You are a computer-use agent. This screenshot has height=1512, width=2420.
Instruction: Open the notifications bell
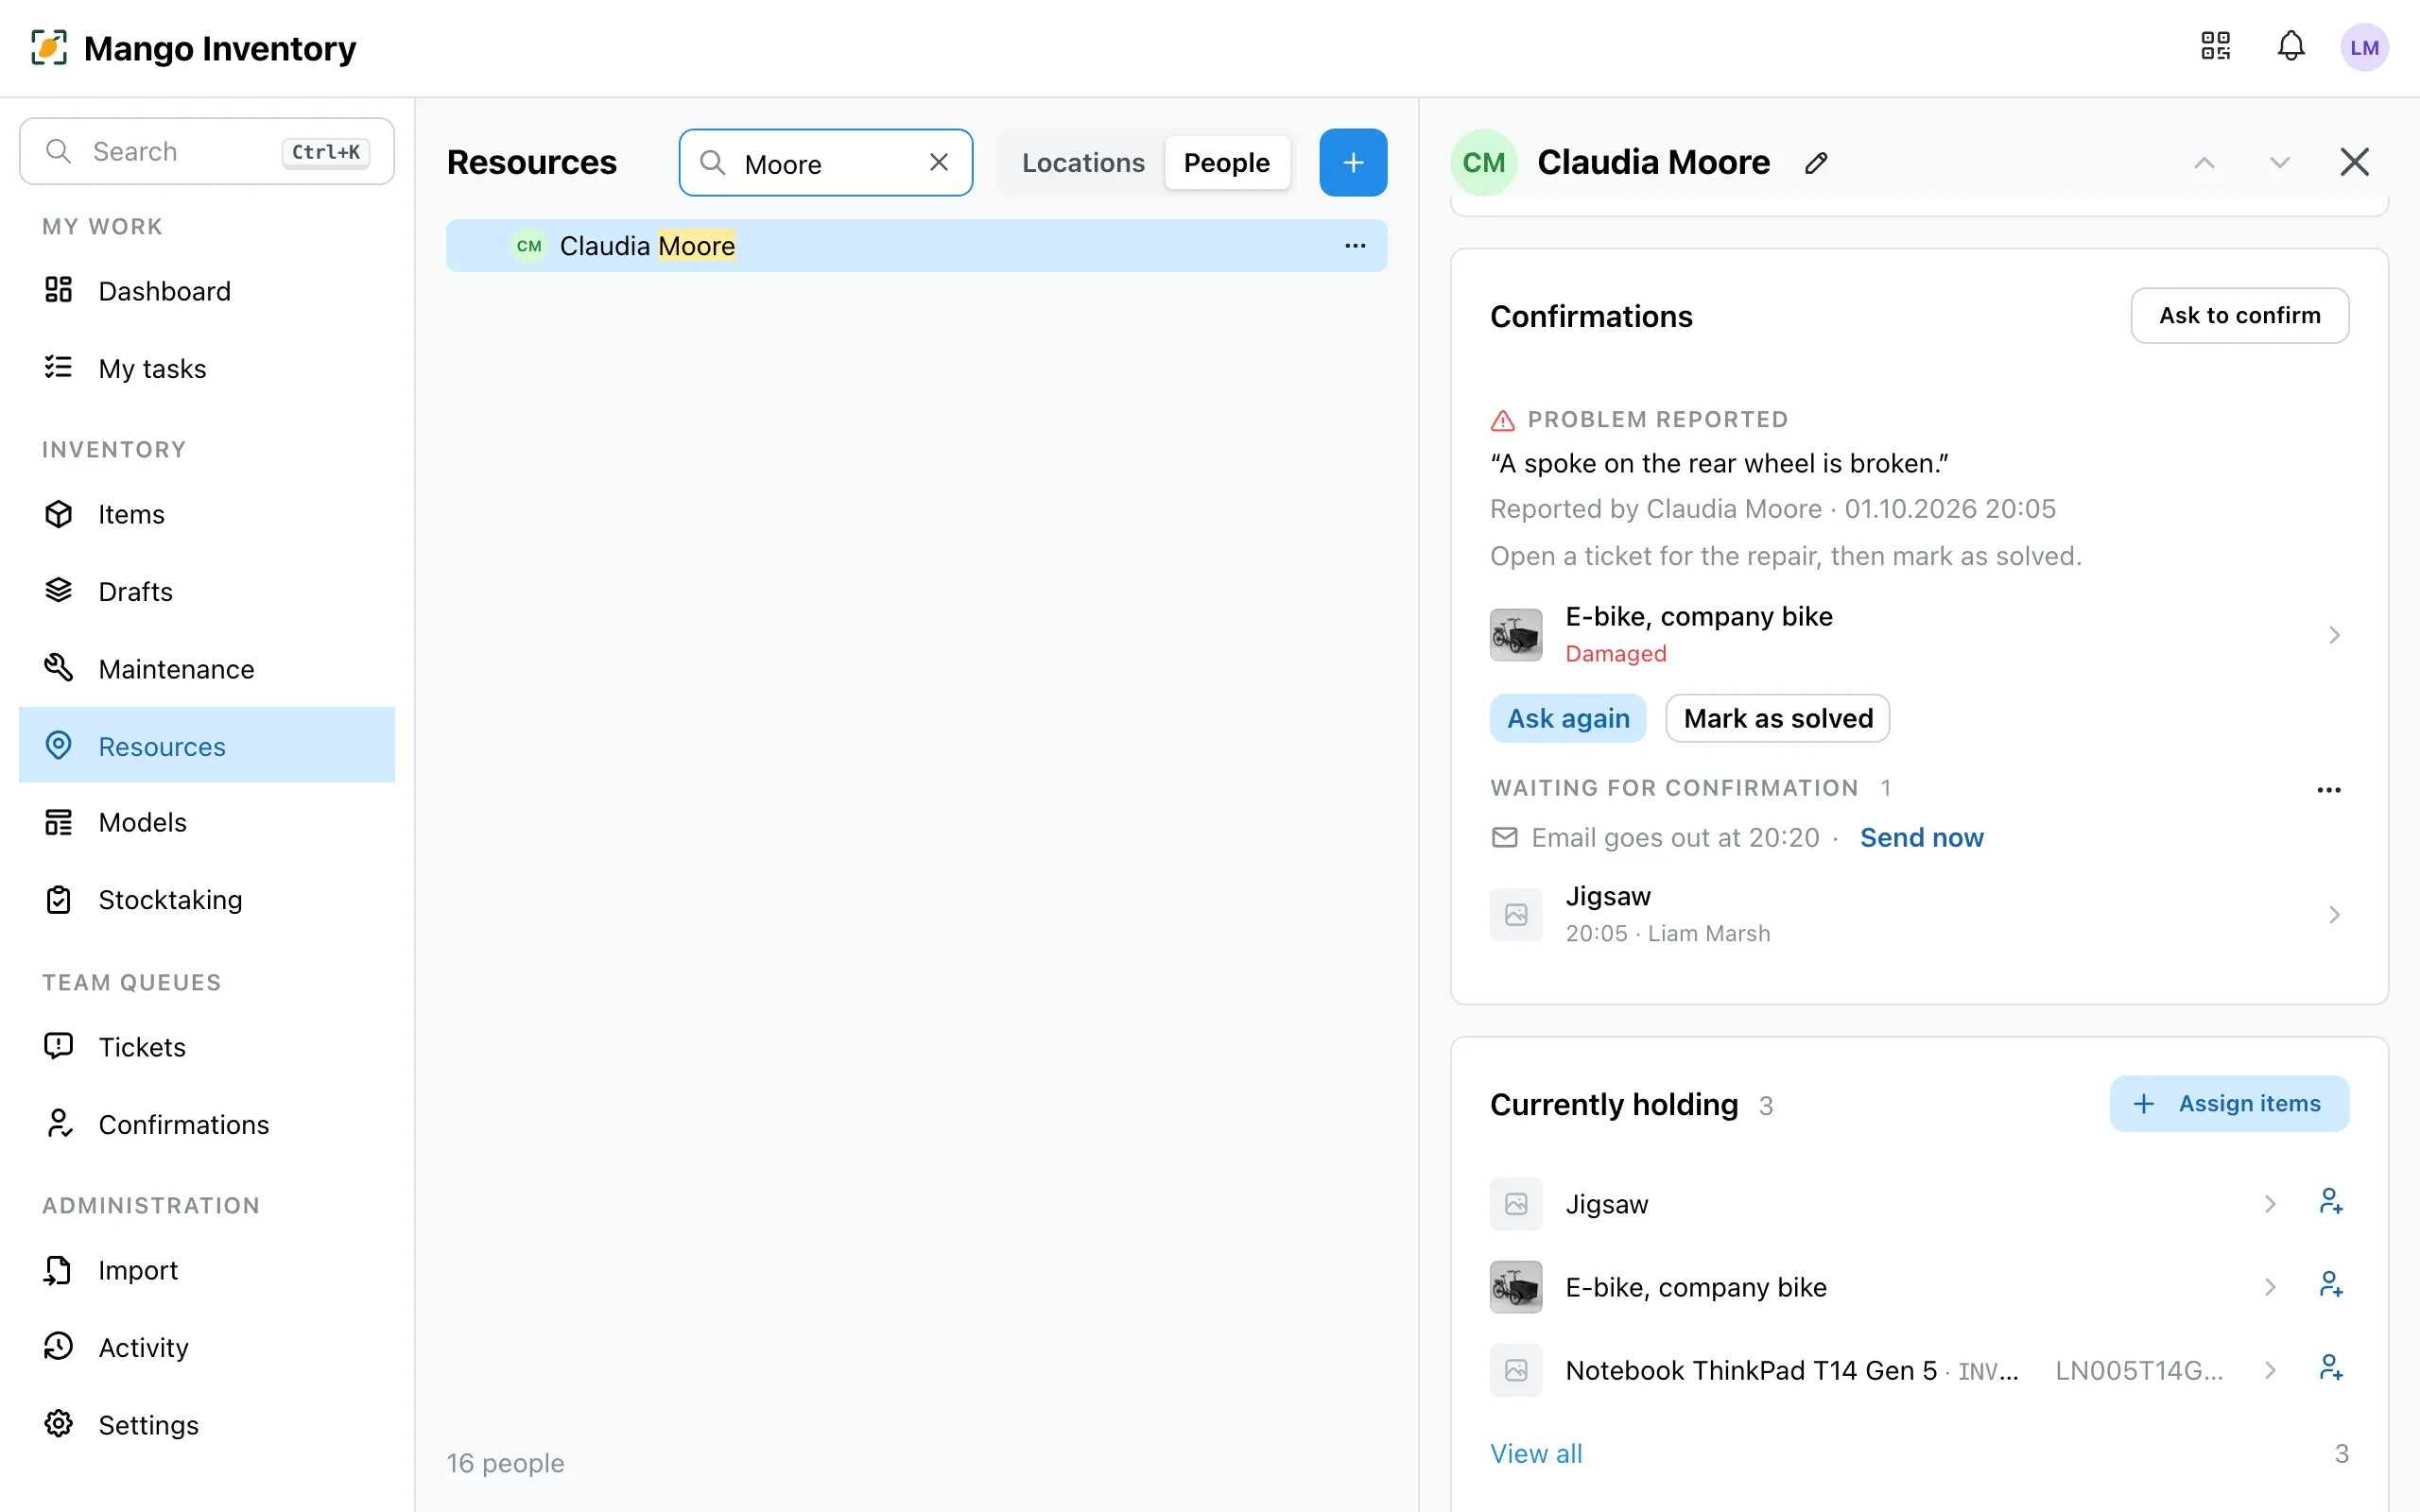pos(2291,47)
